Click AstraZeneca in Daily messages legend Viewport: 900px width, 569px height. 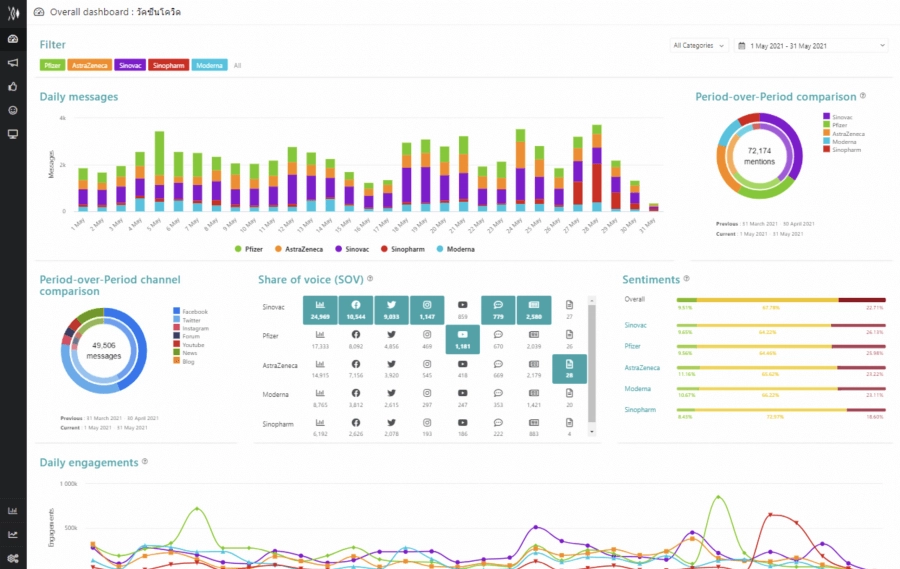click(307, 248)
